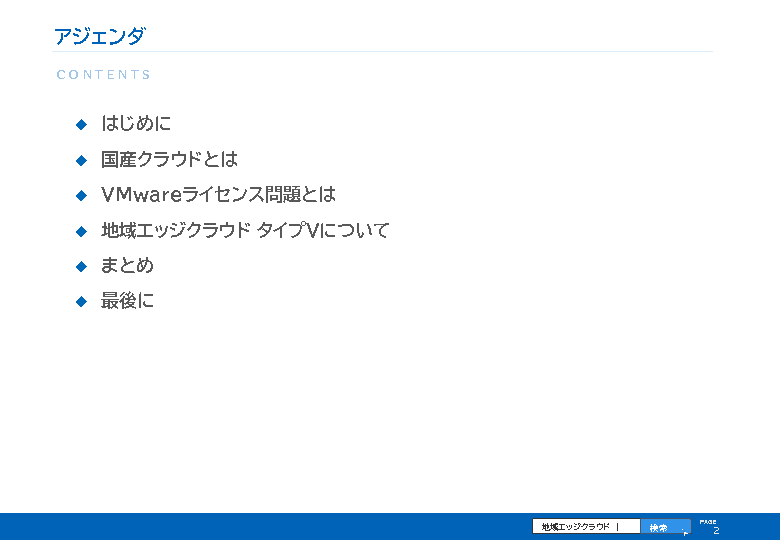Open the 国産クラウドとは agenda item
Viewport: 780px width, 540px height.
[x=169, y=160]
